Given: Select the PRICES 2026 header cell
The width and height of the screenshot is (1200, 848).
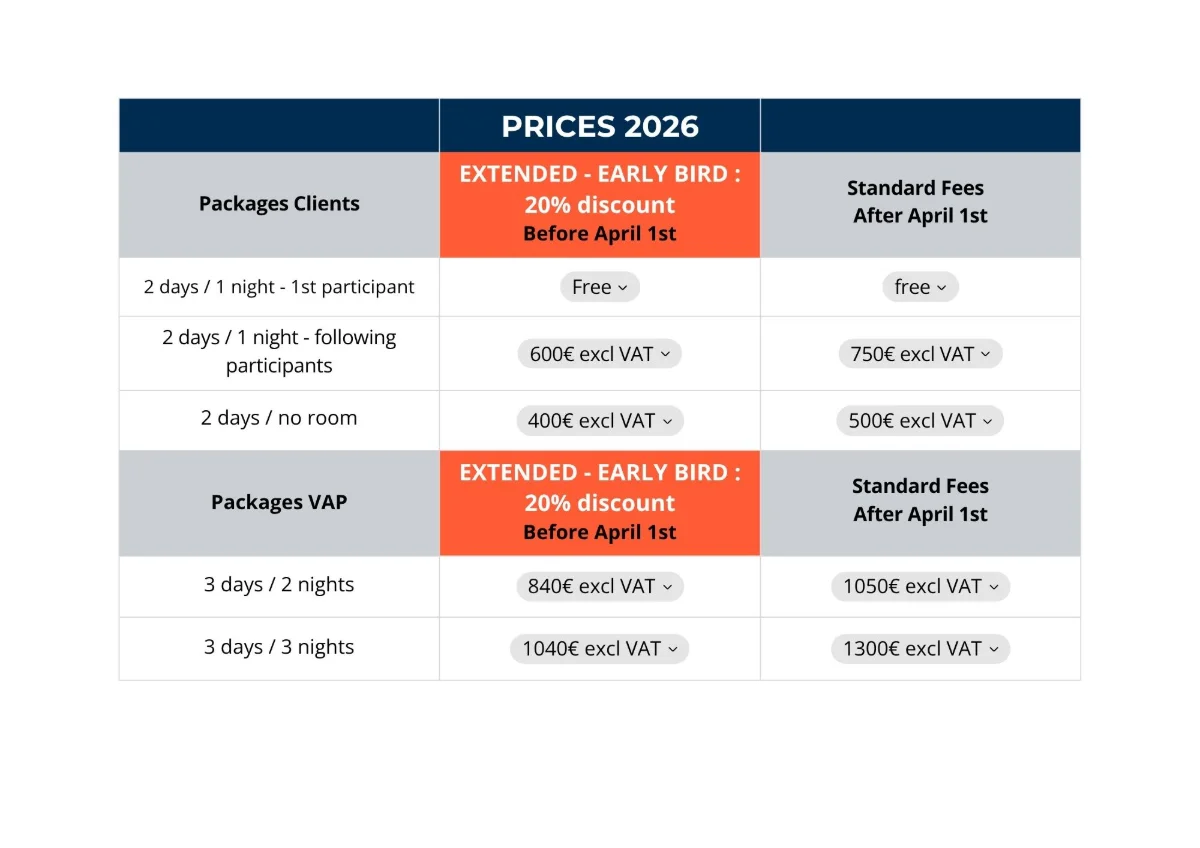Looking at the screenshot, I should click(x=600, y=126).
